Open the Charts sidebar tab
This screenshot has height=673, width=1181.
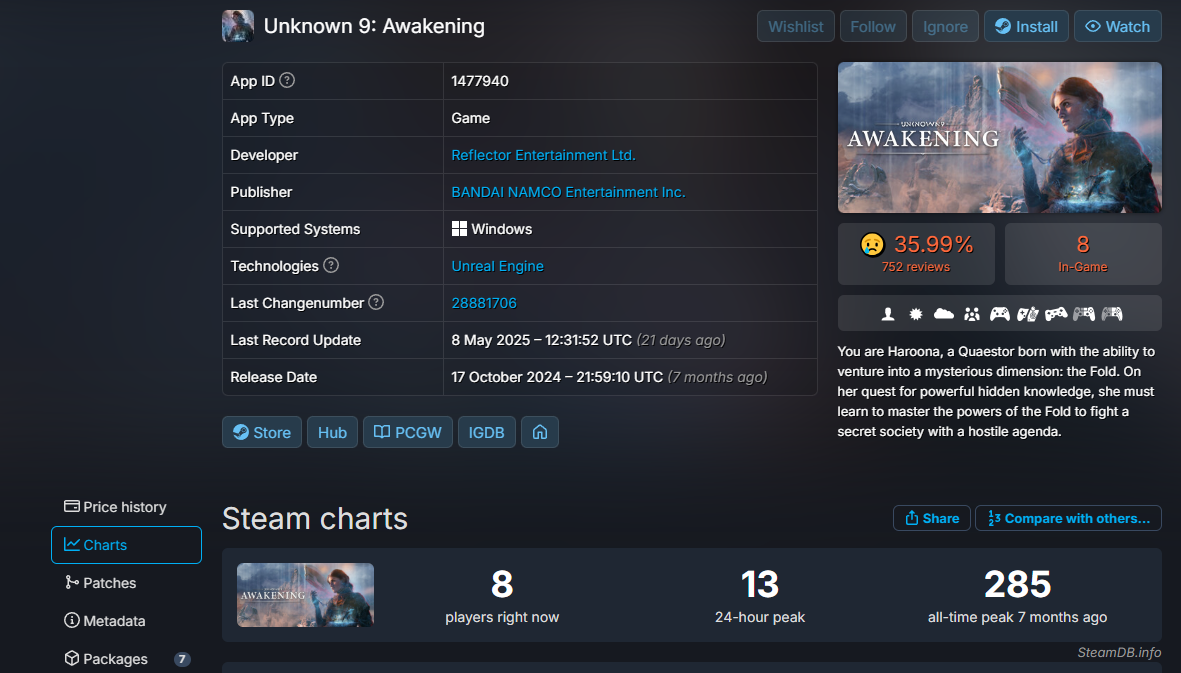pyautogui.click(x=126, y=545)
